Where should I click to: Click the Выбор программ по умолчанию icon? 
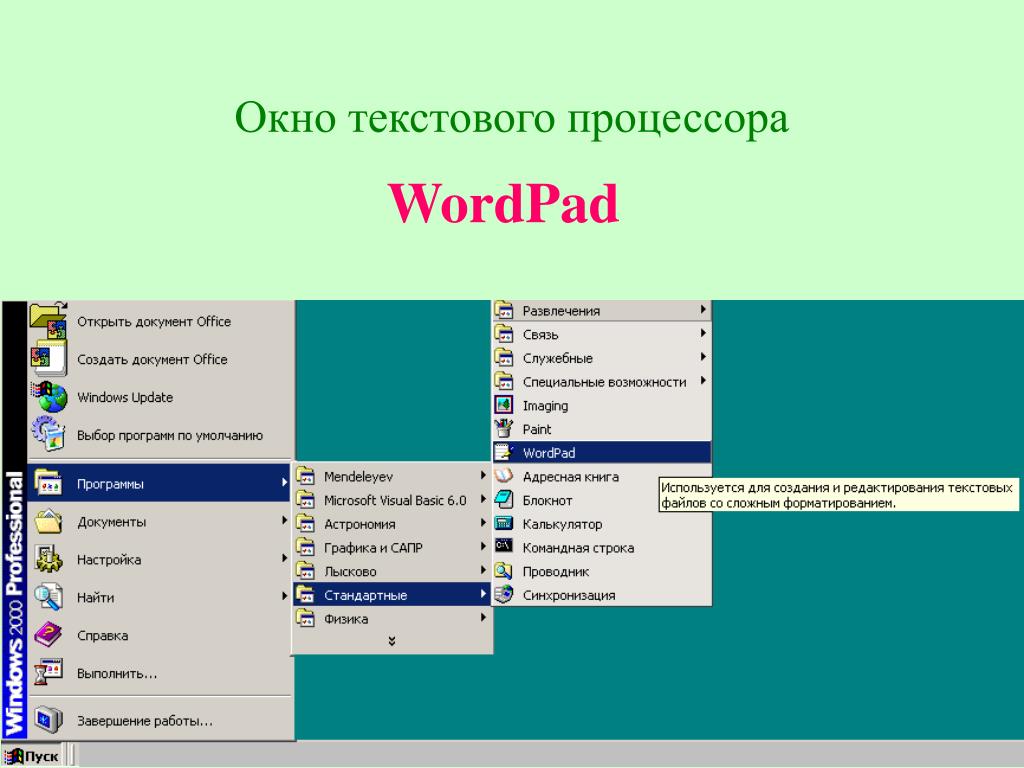coord(48,434)
